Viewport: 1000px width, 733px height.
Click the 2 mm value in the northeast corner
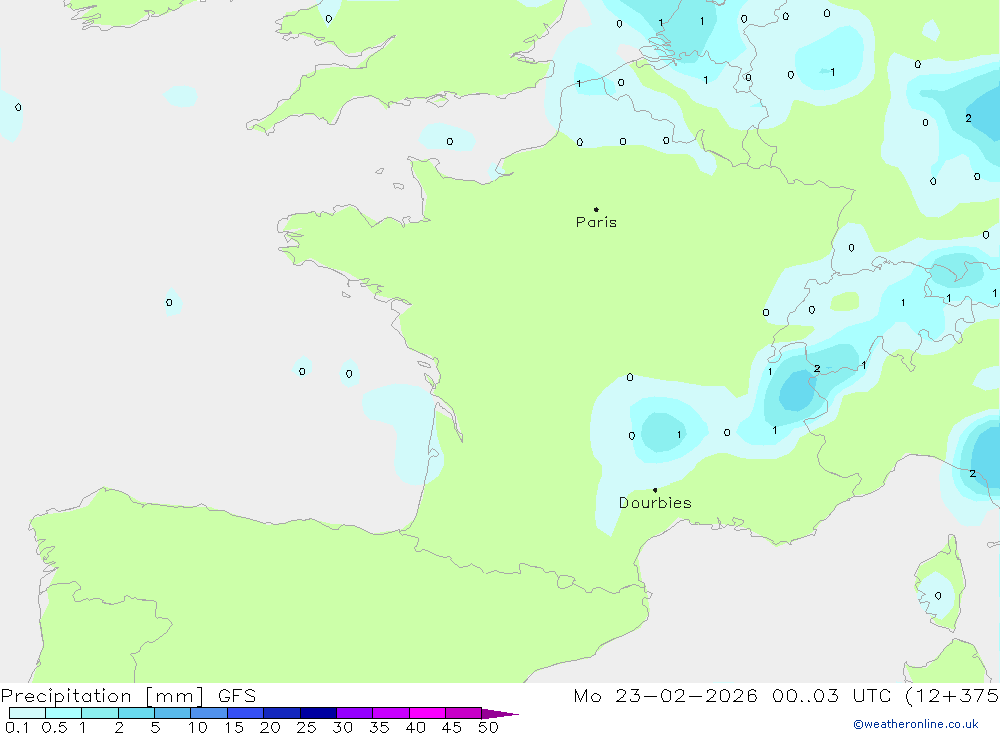pyautogui.click(x=968, y=118)
